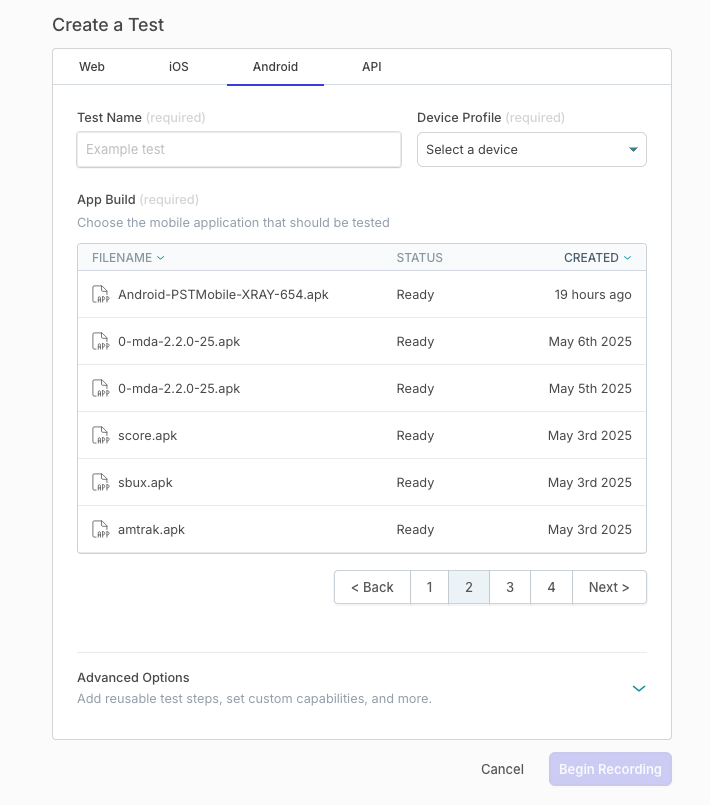The width and height of the screenshot is (710, 805).
Task: Click the file icon beside amtrak.apk
Action: (100, 530)
